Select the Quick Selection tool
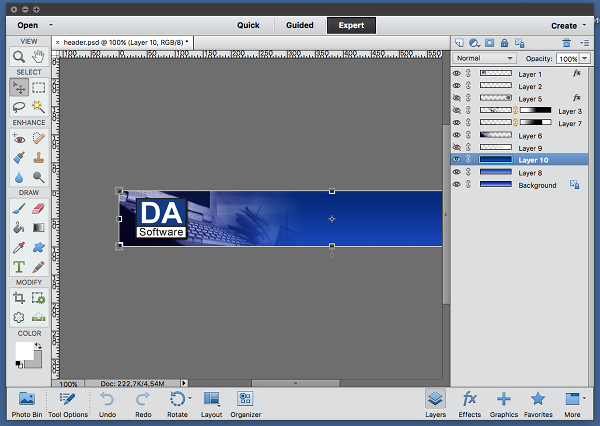 point(38,107)
